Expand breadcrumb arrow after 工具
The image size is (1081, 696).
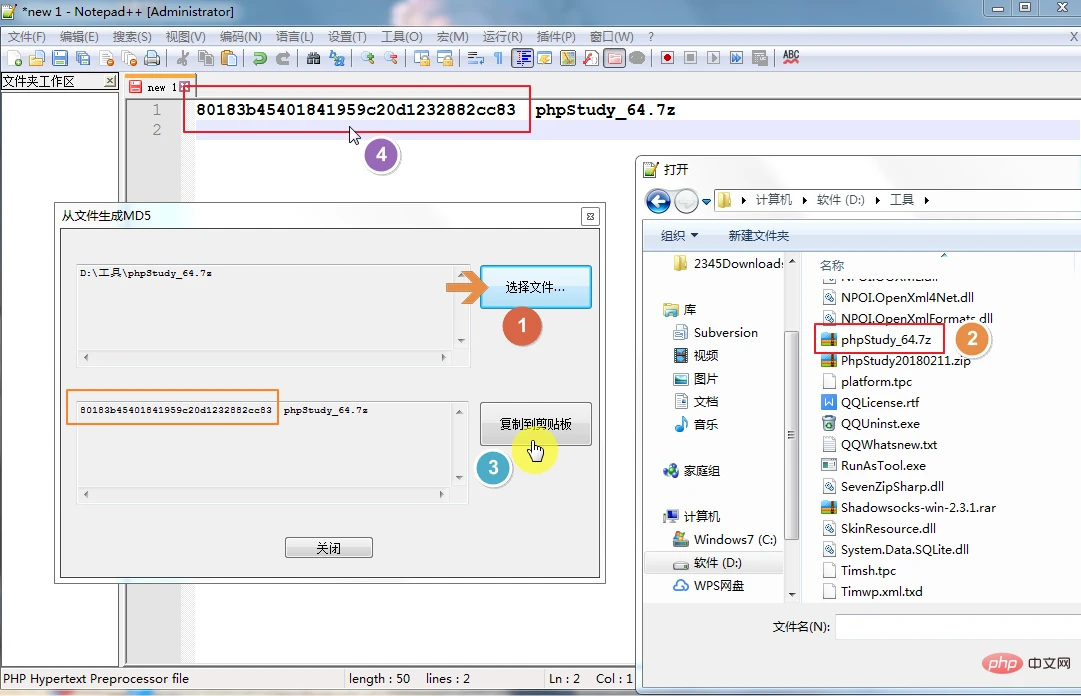pos(927,201)
